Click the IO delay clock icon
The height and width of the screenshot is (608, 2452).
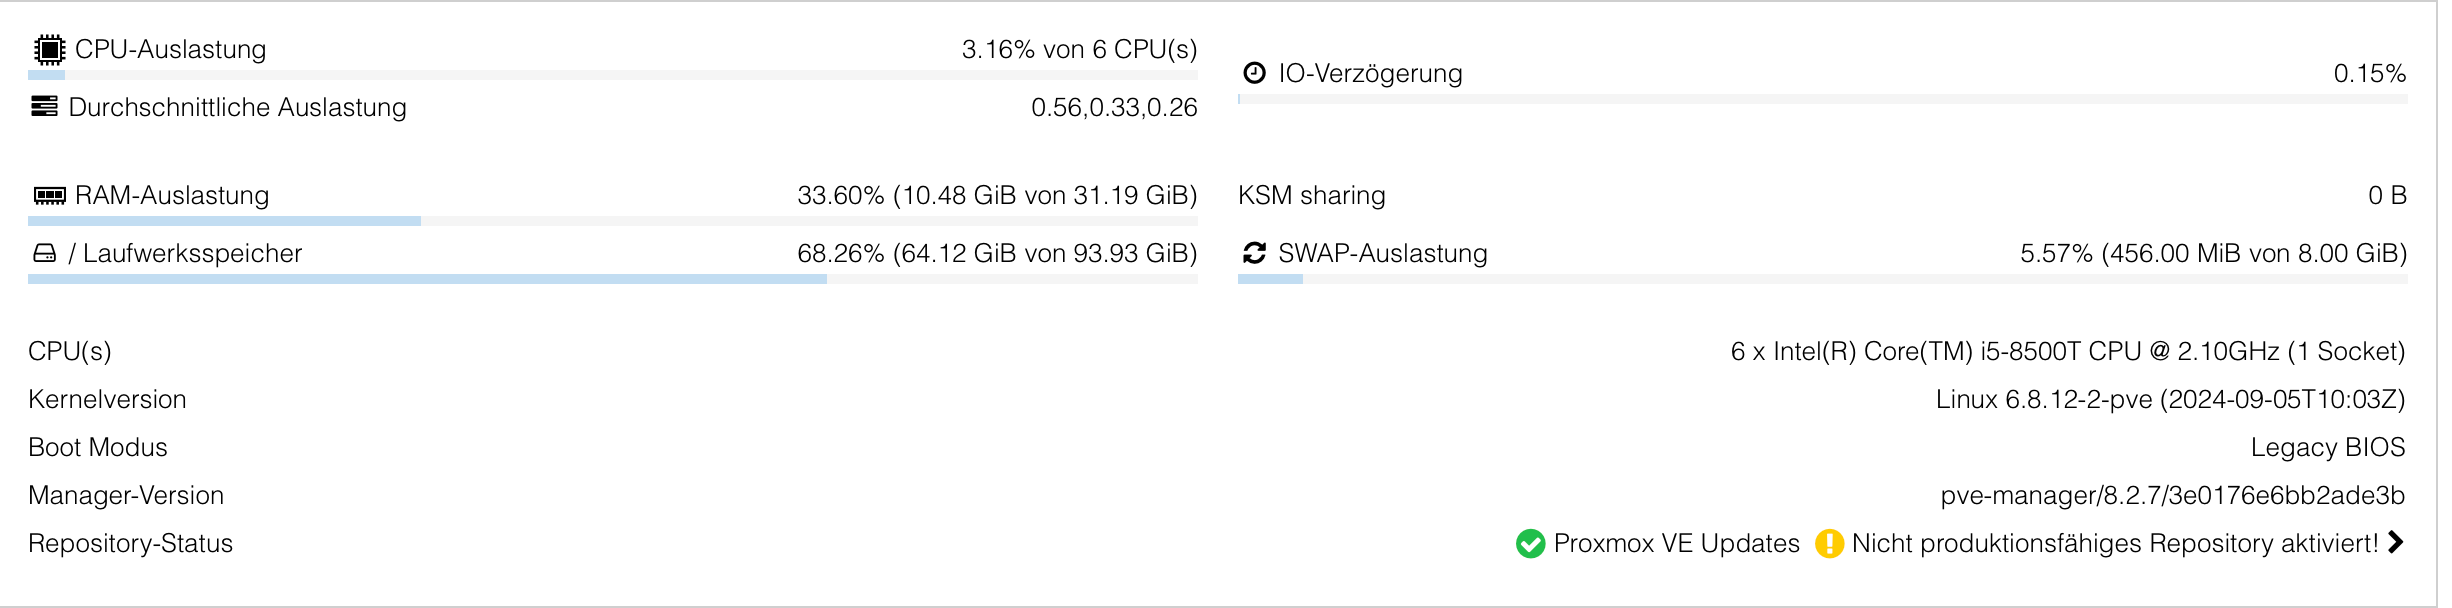click(x=1254, y=73)
